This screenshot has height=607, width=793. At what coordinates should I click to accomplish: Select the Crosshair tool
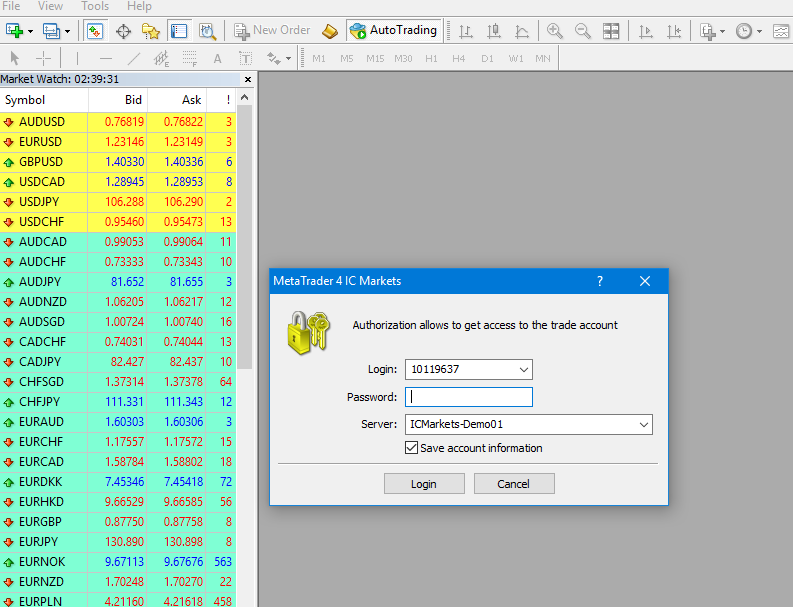coord(43,59)
